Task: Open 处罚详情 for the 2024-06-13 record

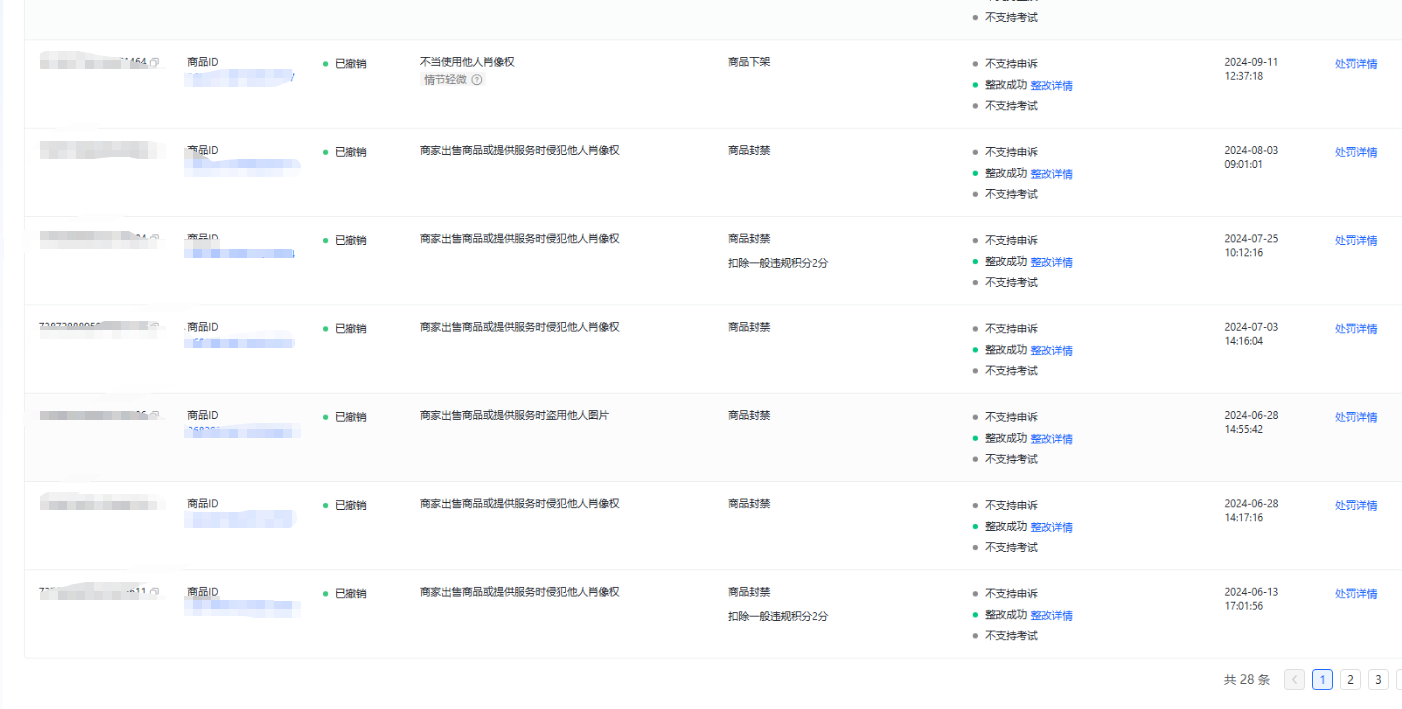Action: pos(1355,593)
